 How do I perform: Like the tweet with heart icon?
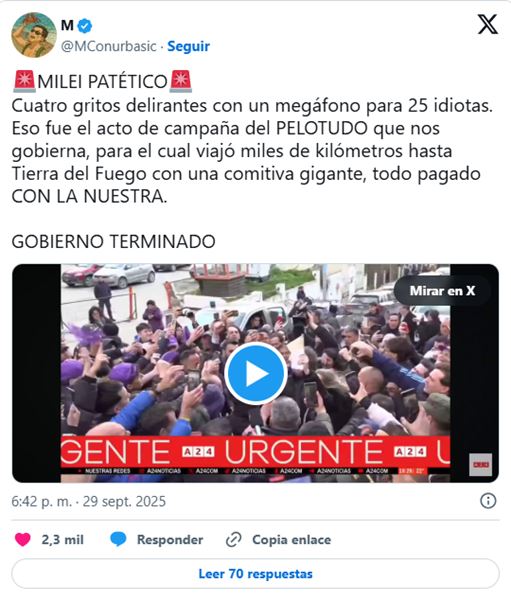(x=23, y=540)
